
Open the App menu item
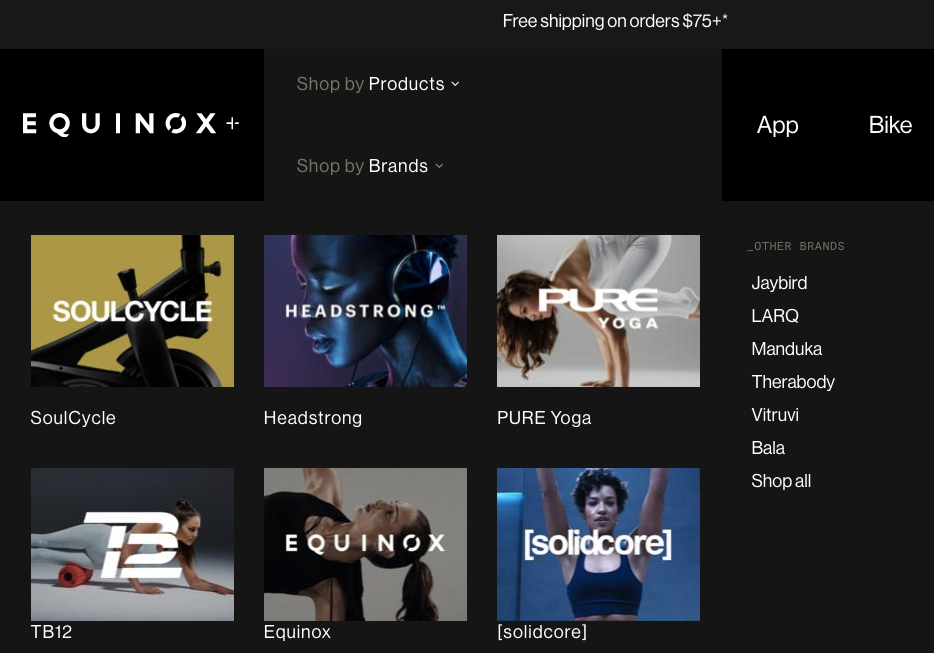pos(777,125)
